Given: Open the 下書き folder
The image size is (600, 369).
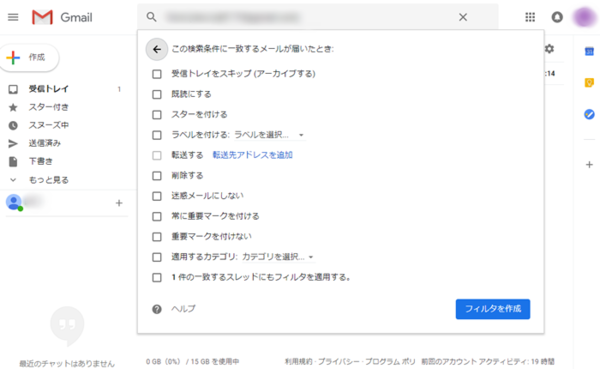Looking at the screenshot, I should pyautogui.click(x=41, y=161).
